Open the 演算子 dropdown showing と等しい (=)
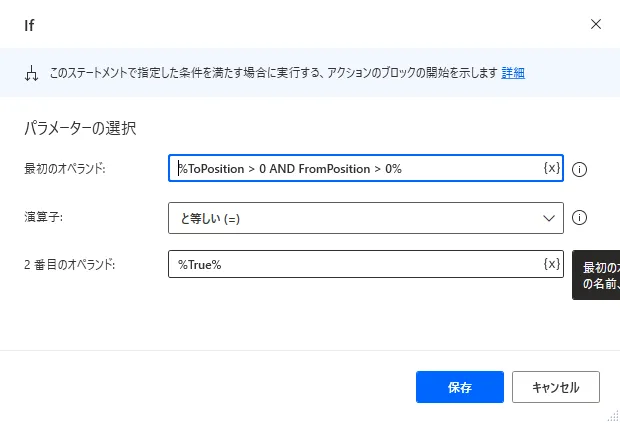The width and height of the screenshot is (620, 423). [x=355, y=217]
